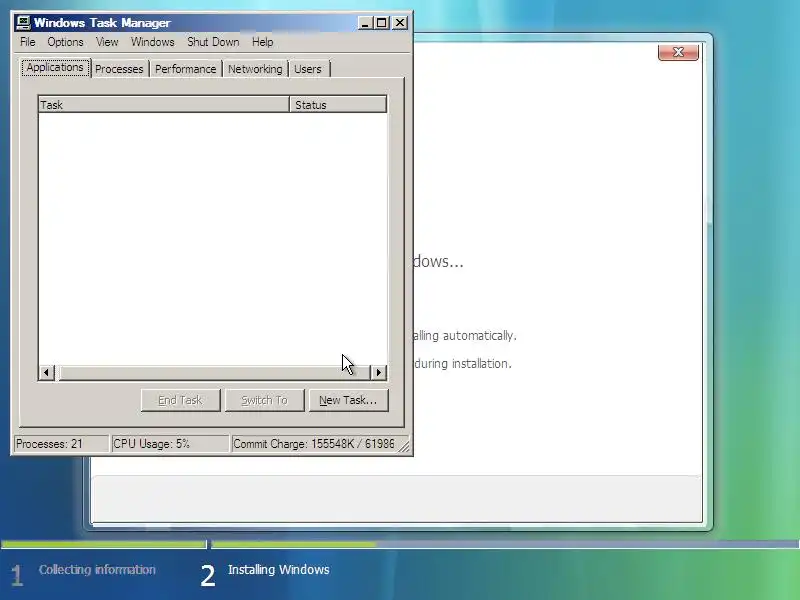800x600 pixels.
Task: Maximize the Windows Task Manager window
Action: 381,23
